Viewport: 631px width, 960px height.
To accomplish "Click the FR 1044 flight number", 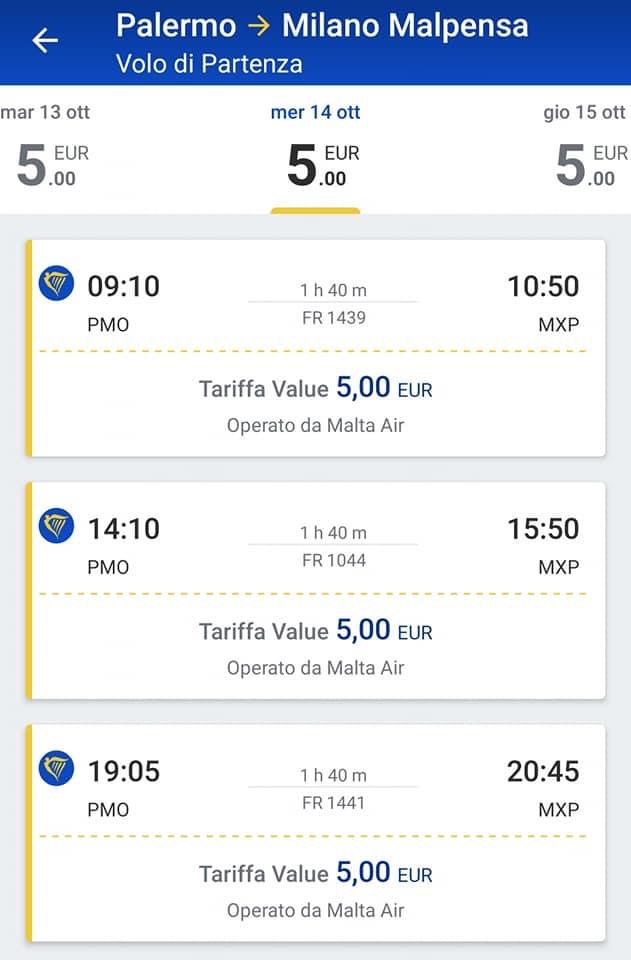I will click(334, 560).
